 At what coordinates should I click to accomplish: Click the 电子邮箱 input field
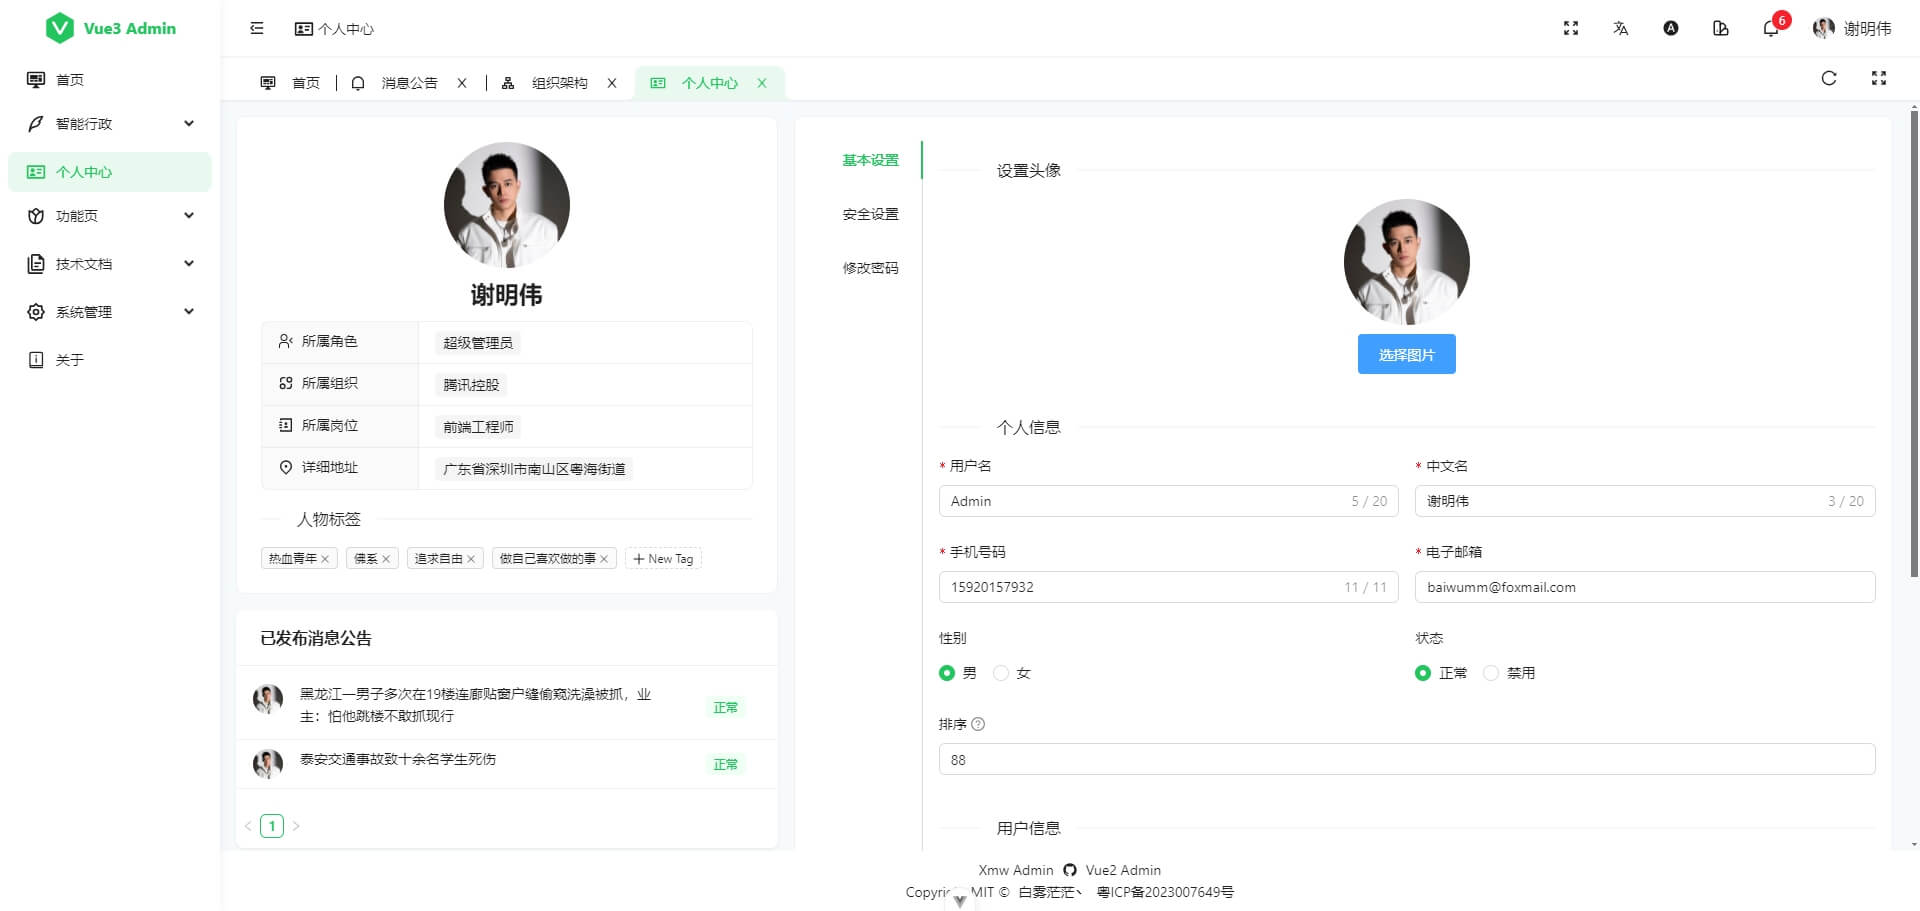pyautogui.click(x=1644, y=587)
